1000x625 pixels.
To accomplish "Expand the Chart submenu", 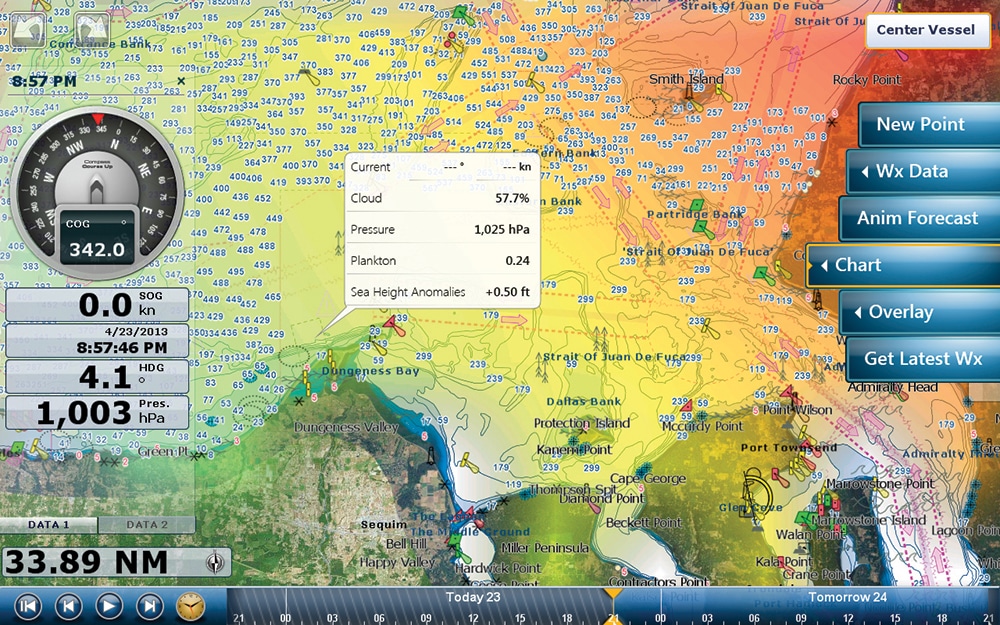I will [x=900, y=265].
